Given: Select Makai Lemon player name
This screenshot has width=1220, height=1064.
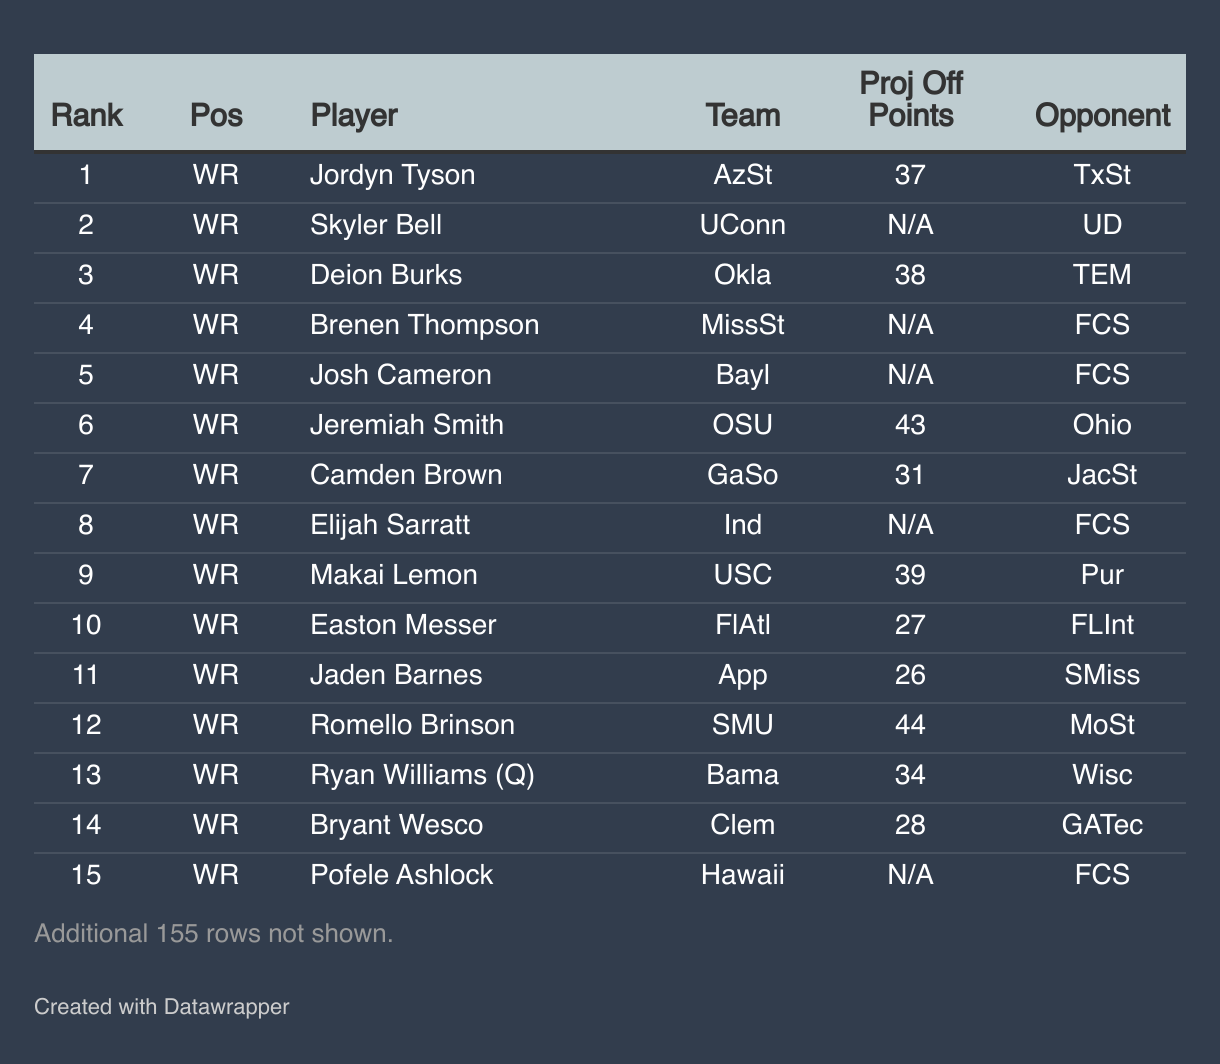Looking at the screenshot, I should (394, 575).
